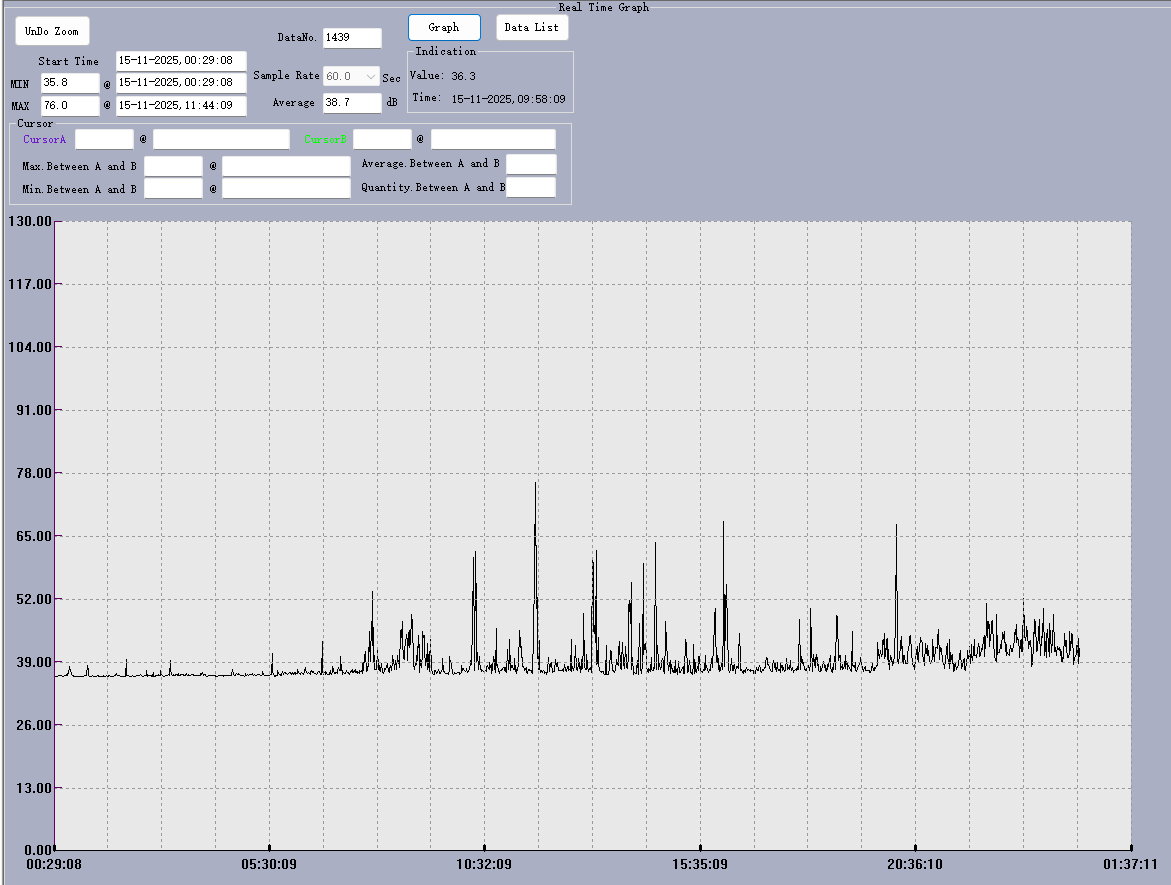
Task: Focus the CursorB value box
Action: [x=382, y=139]
